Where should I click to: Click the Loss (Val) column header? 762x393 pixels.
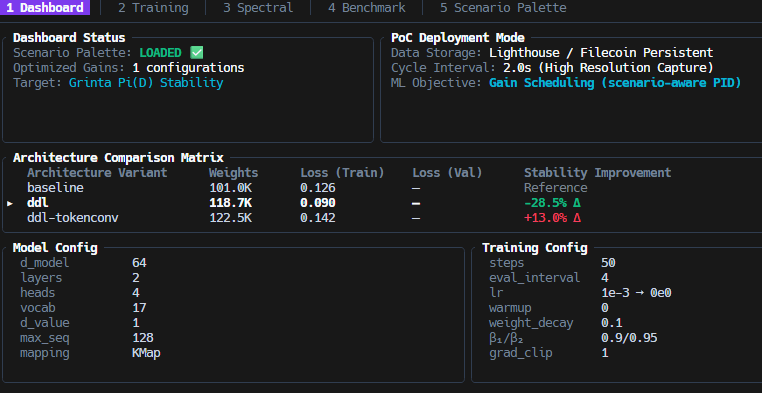coord(447,173)
